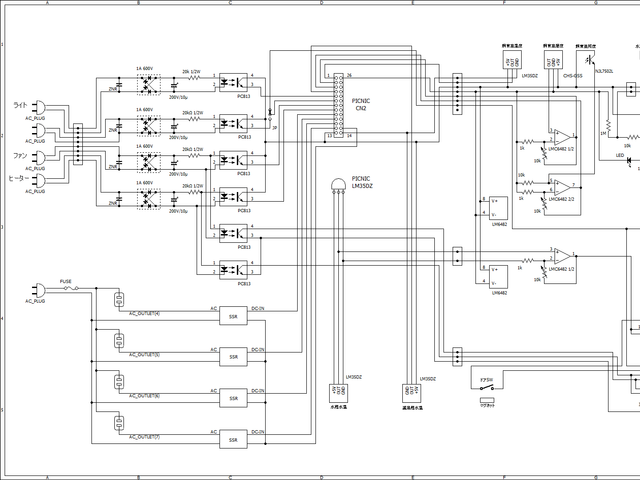Select the JP jumper near PC813
Image resolution: width=640 pixels, height=480 pixels.
point(269,117)
